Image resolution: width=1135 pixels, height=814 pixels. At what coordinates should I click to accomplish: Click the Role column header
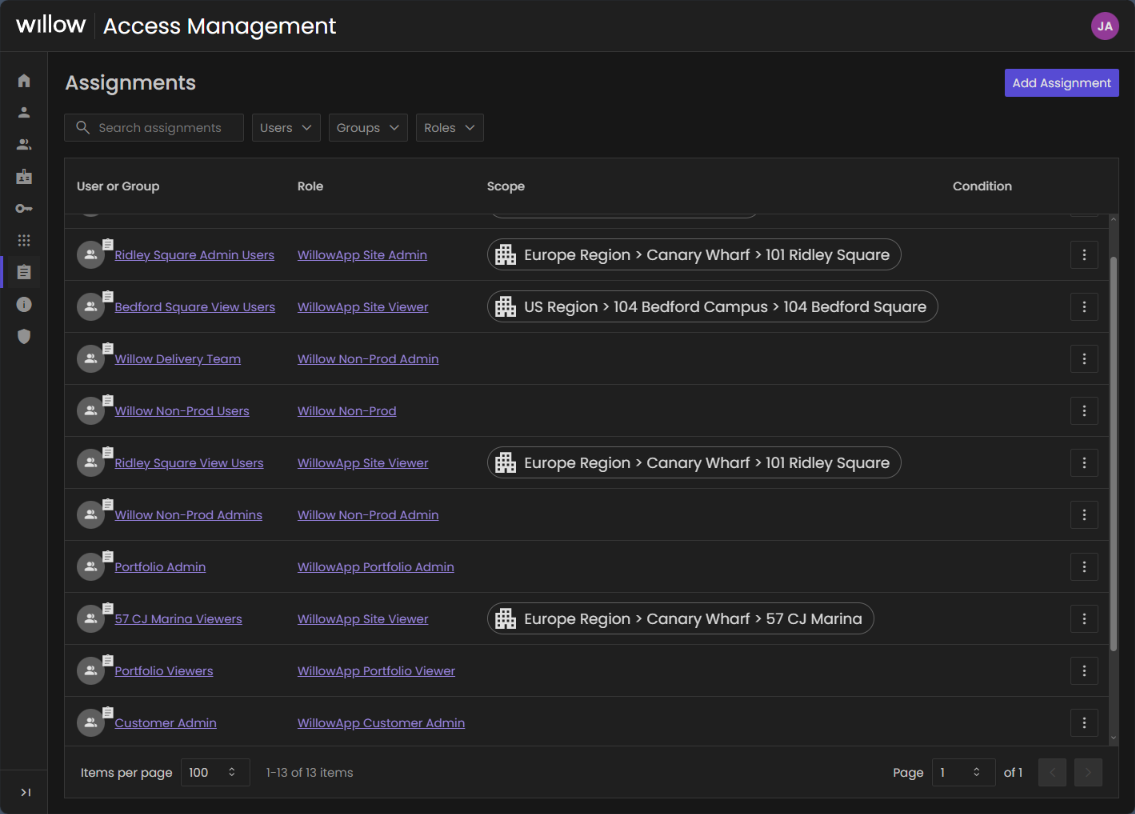[310, 186]
